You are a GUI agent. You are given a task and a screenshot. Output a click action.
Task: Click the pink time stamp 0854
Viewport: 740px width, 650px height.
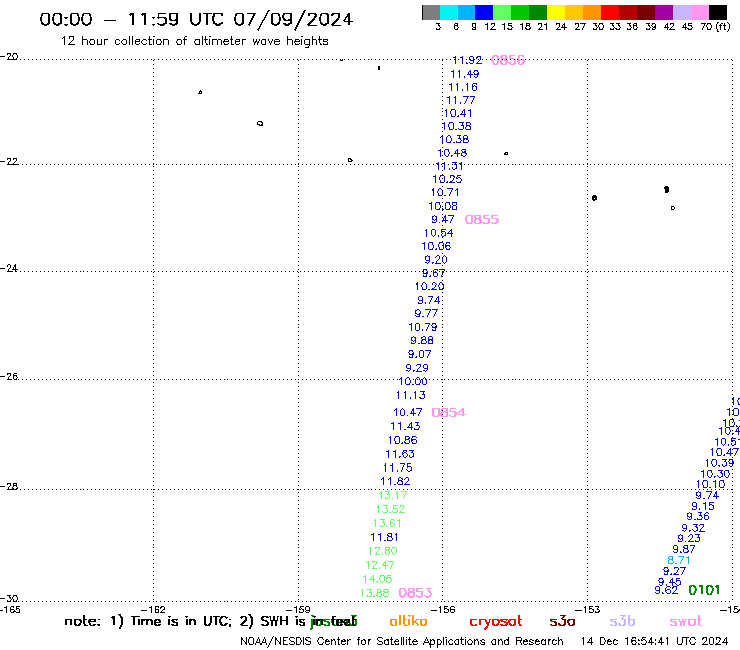449,412
